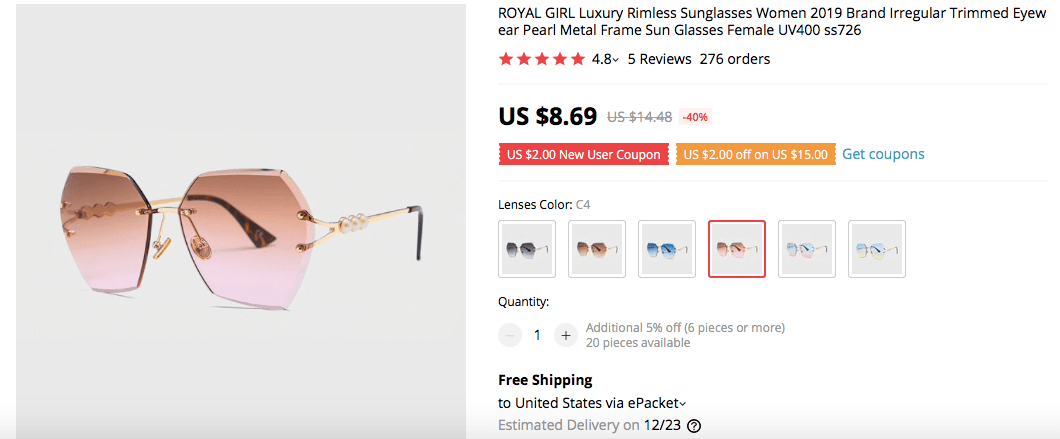Select the selected pink-brown C4 lens swatch

(737, 249)
